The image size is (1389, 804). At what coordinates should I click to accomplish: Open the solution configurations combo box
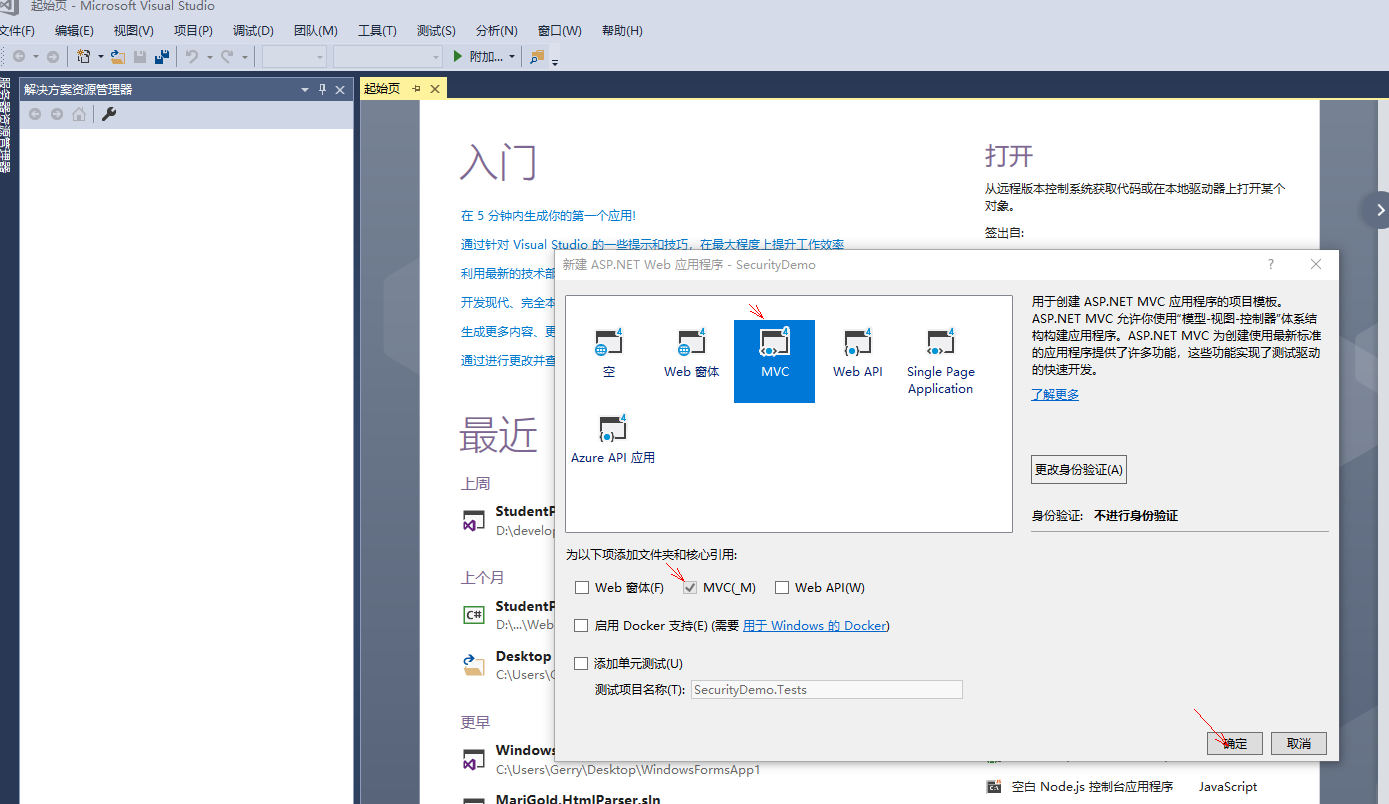(x=293, y=56)
